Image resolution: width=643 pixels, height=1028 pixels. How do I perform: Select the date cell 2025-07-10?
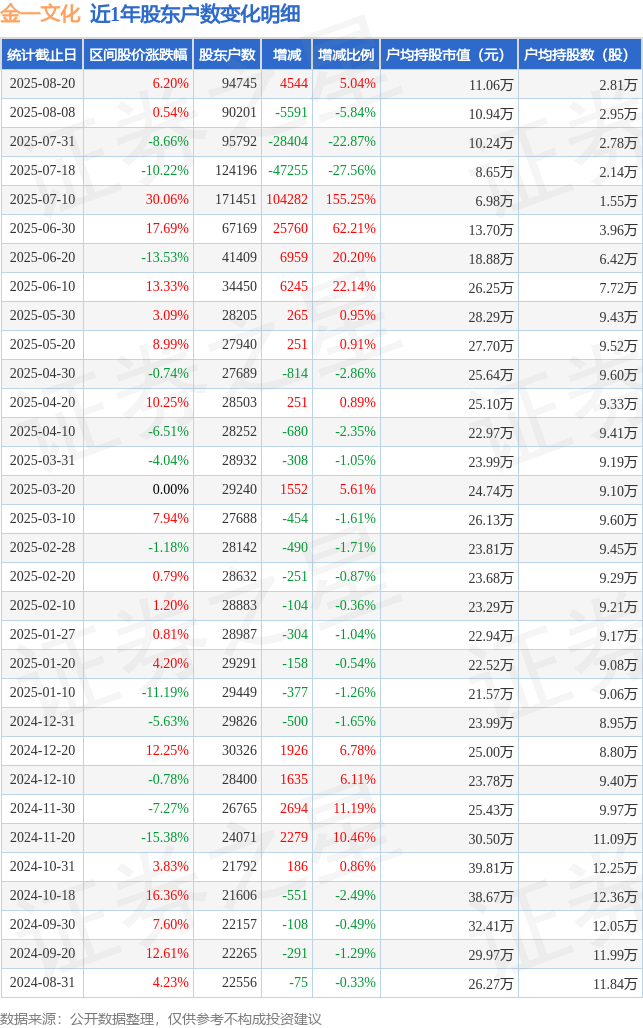43,199
